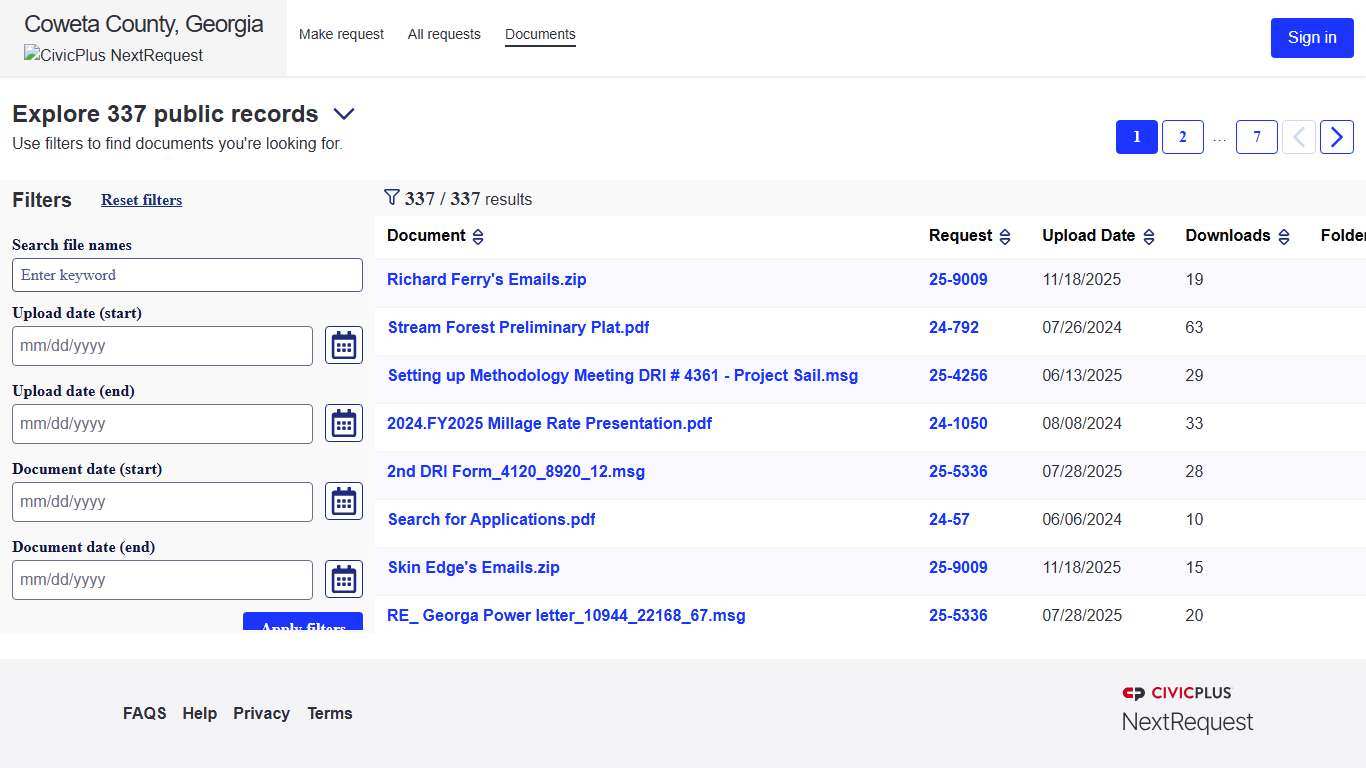Jump to page 7 of results
The width and height of the screenshot is (1366, 768).
[1256, 137]
